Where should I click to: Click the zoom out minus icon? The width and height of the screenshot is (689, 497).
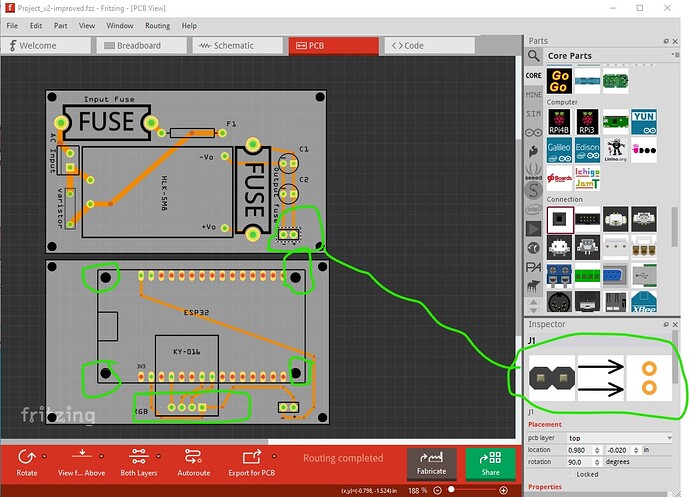[437, 490]
